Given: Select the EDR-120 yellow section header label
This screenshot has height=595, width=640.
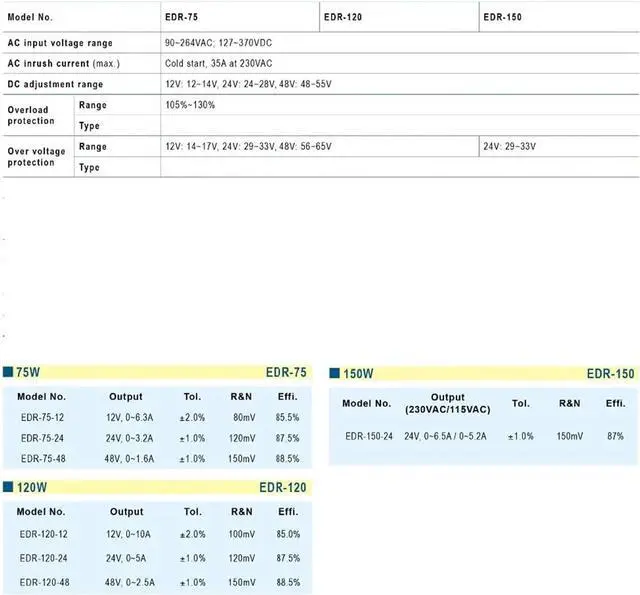Looking at the screenshot, I should (282, 487).
